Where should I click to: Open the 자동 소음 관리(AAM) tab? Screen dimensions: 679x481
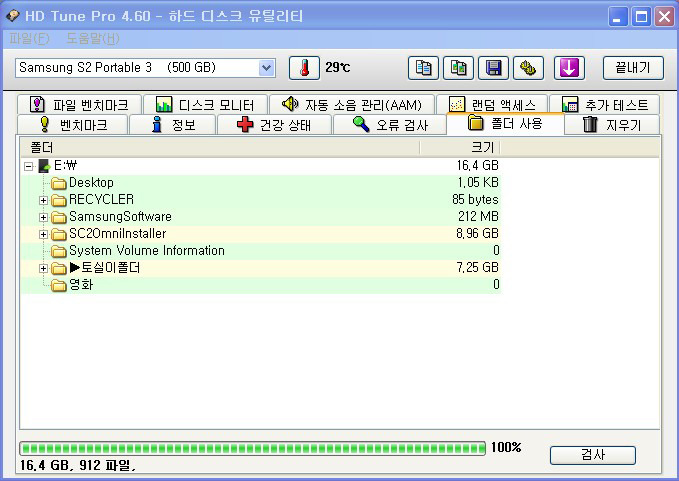[x=352, y=104]
